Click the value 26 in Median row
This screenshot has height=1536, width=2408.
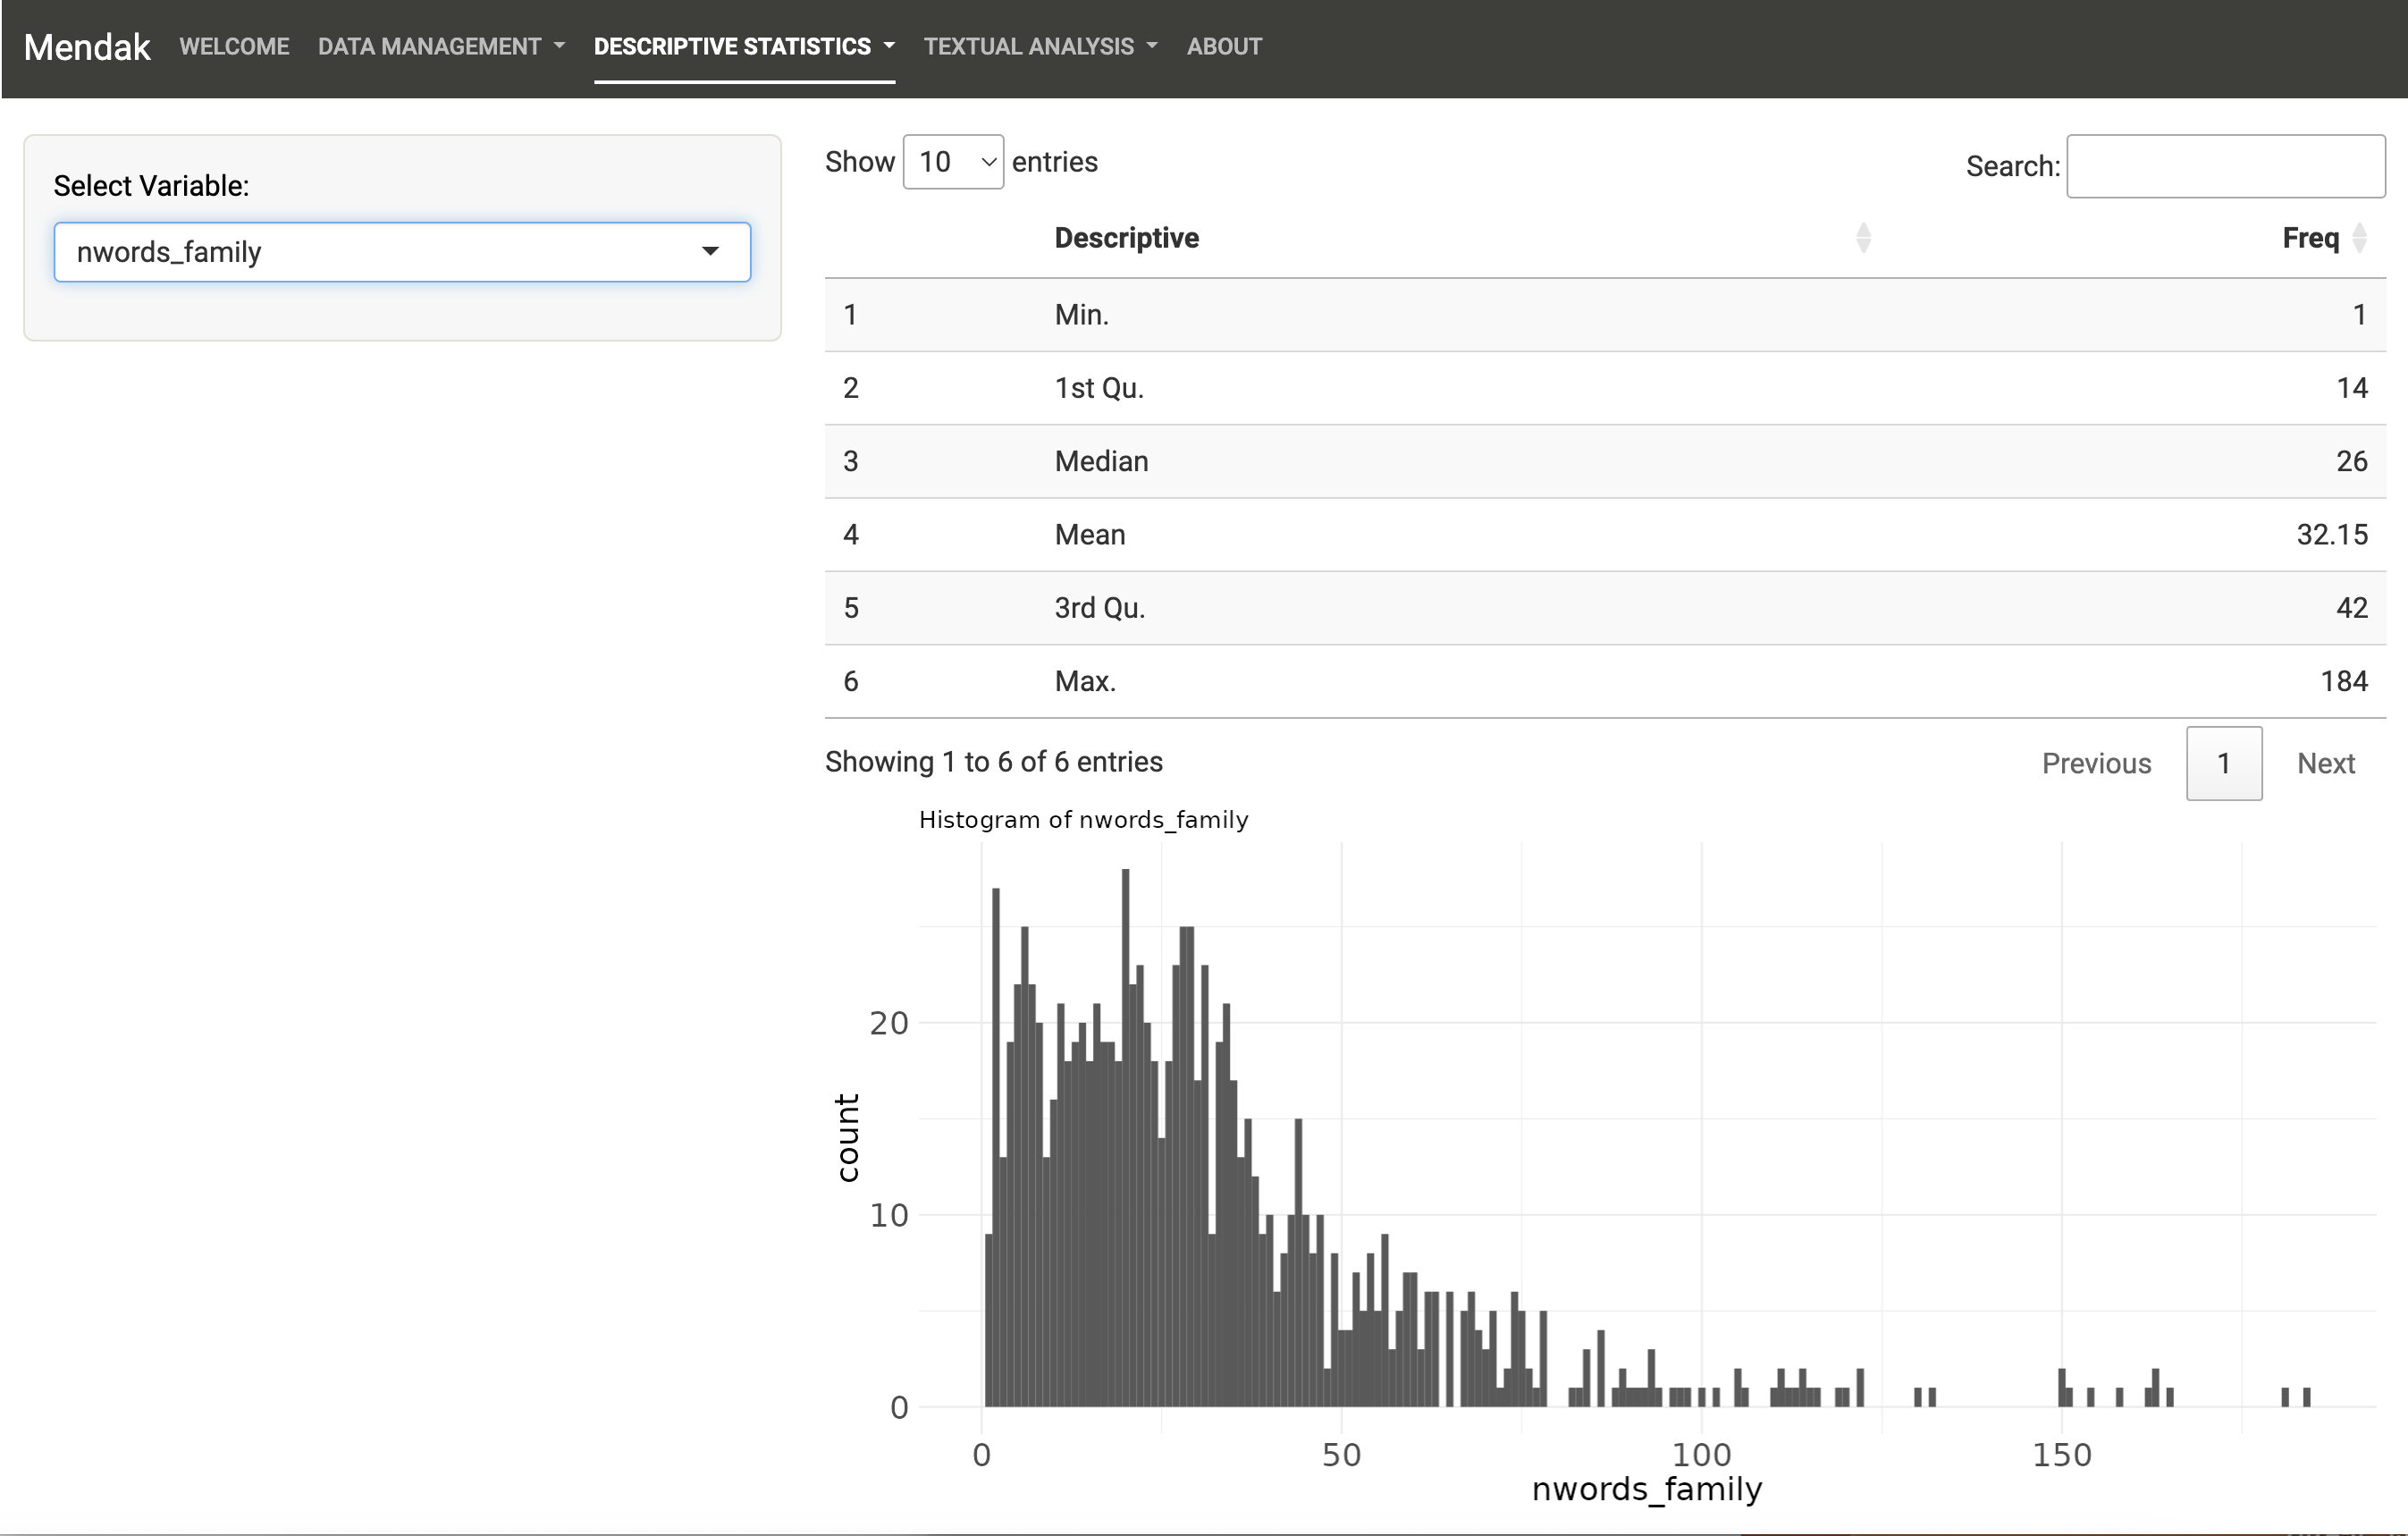2352,461
